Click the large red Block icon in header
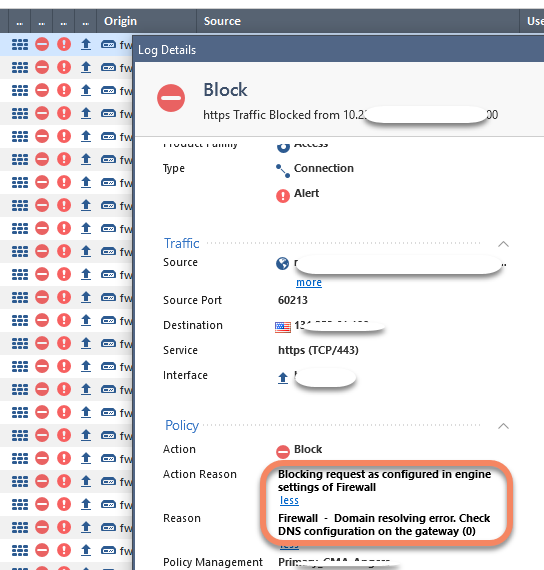This screenshot has height=570, width=544. (x=171, y=98)
